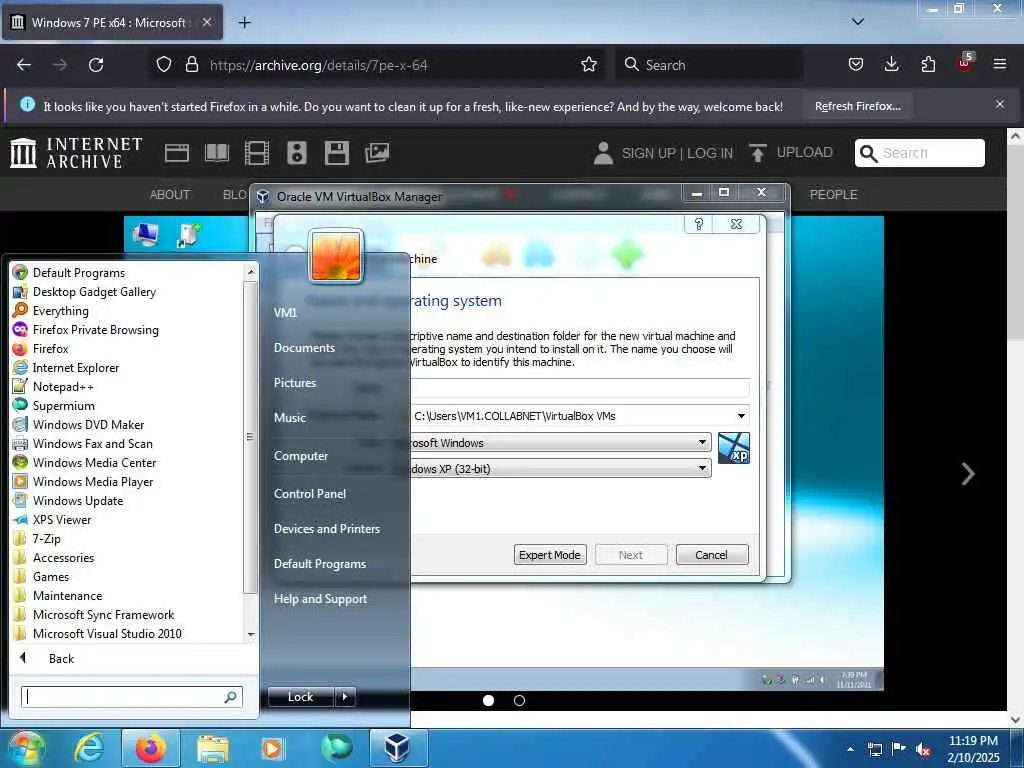Open the Save to Pocket icon

pos(856,65)
